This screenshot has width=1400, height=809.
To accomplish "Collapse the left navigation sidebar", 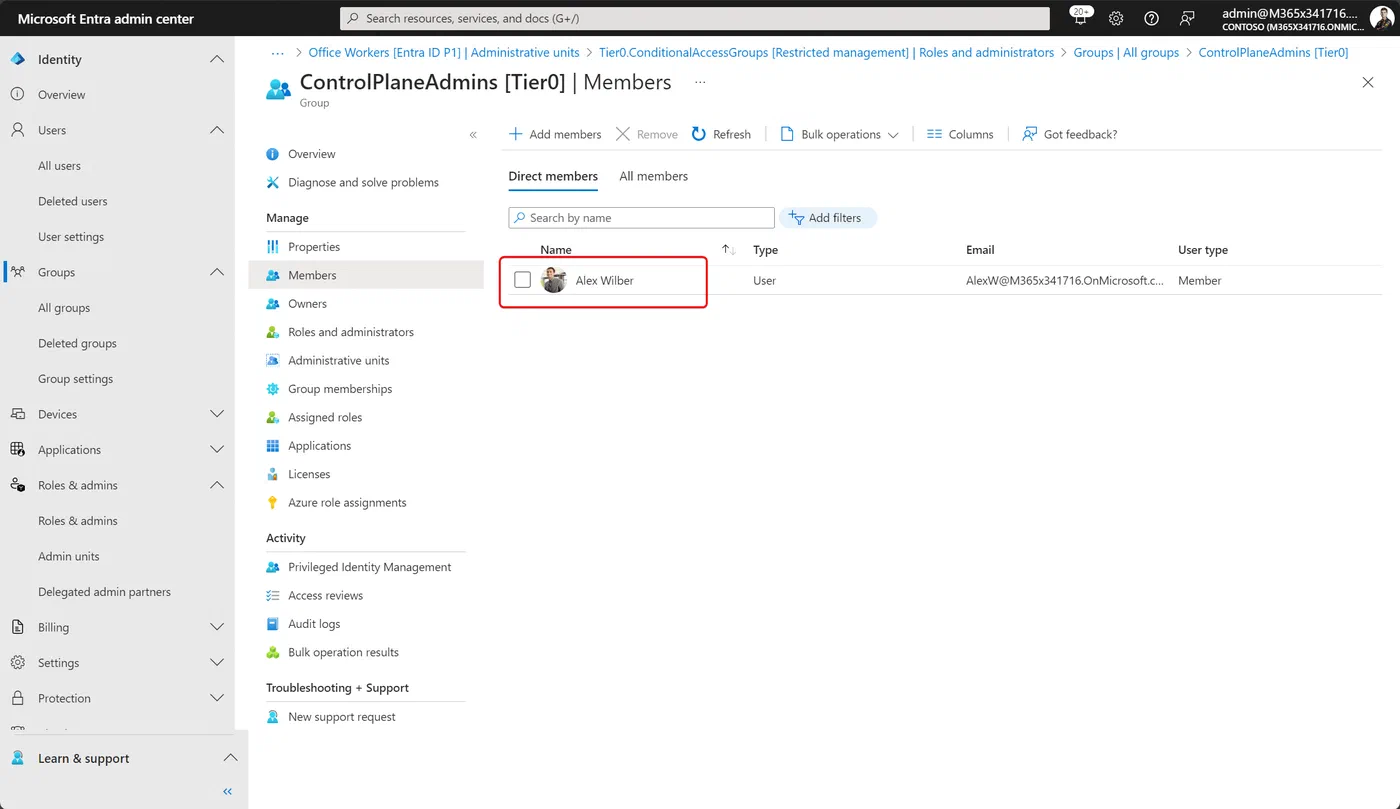I will (x=227, y=791).
